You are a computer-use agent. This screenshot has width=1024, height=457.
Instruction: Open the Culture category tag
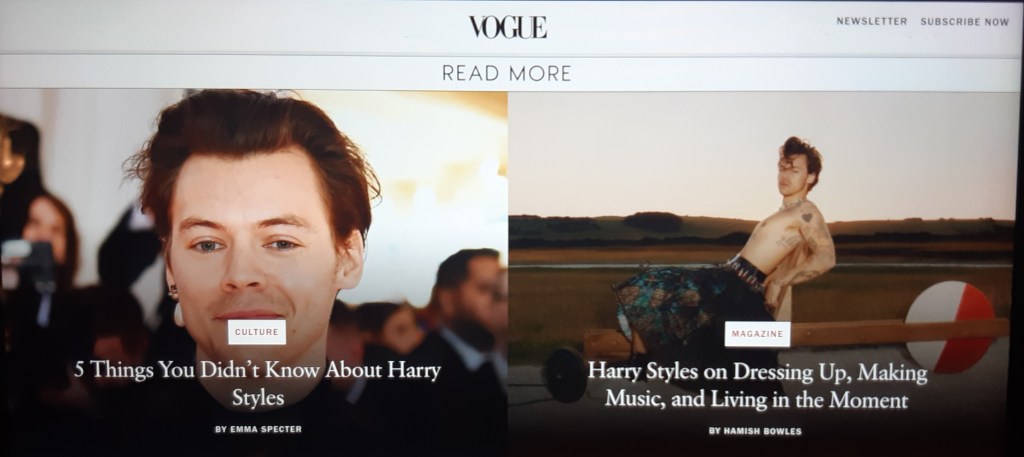(x=257, y=332)
